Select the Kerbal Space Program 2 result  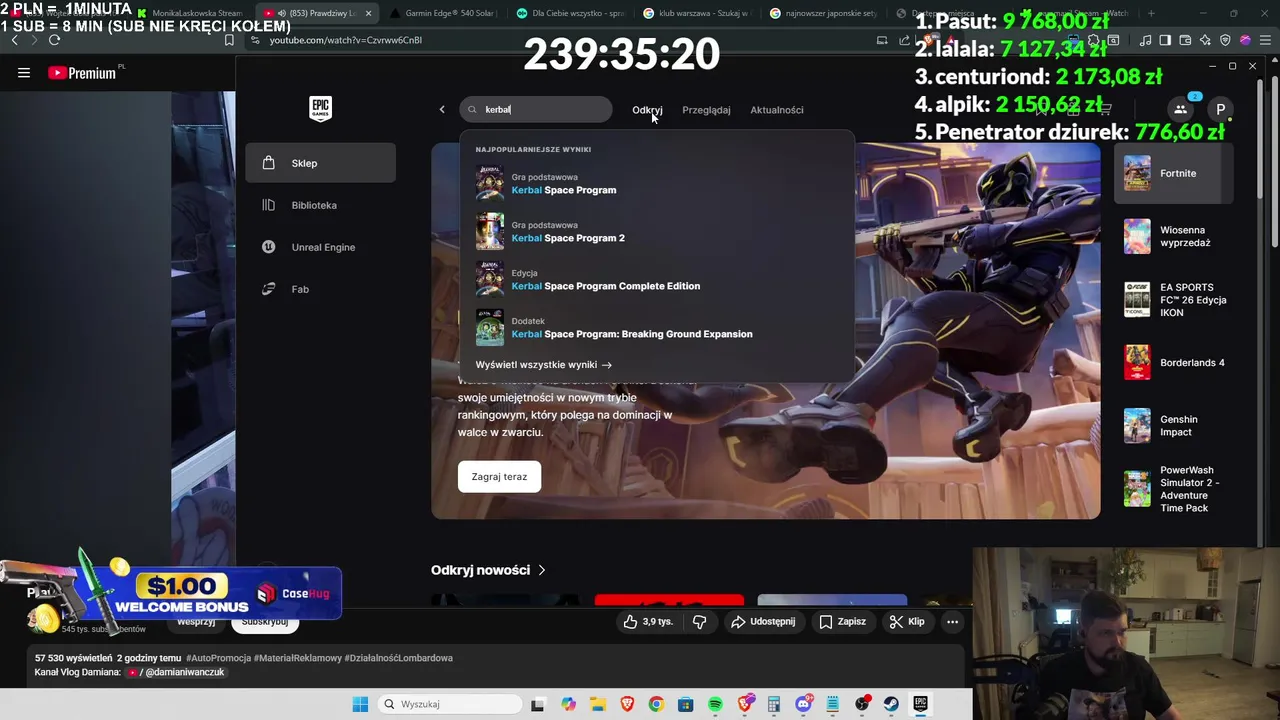pyautogui.click(x=657, y=232)
